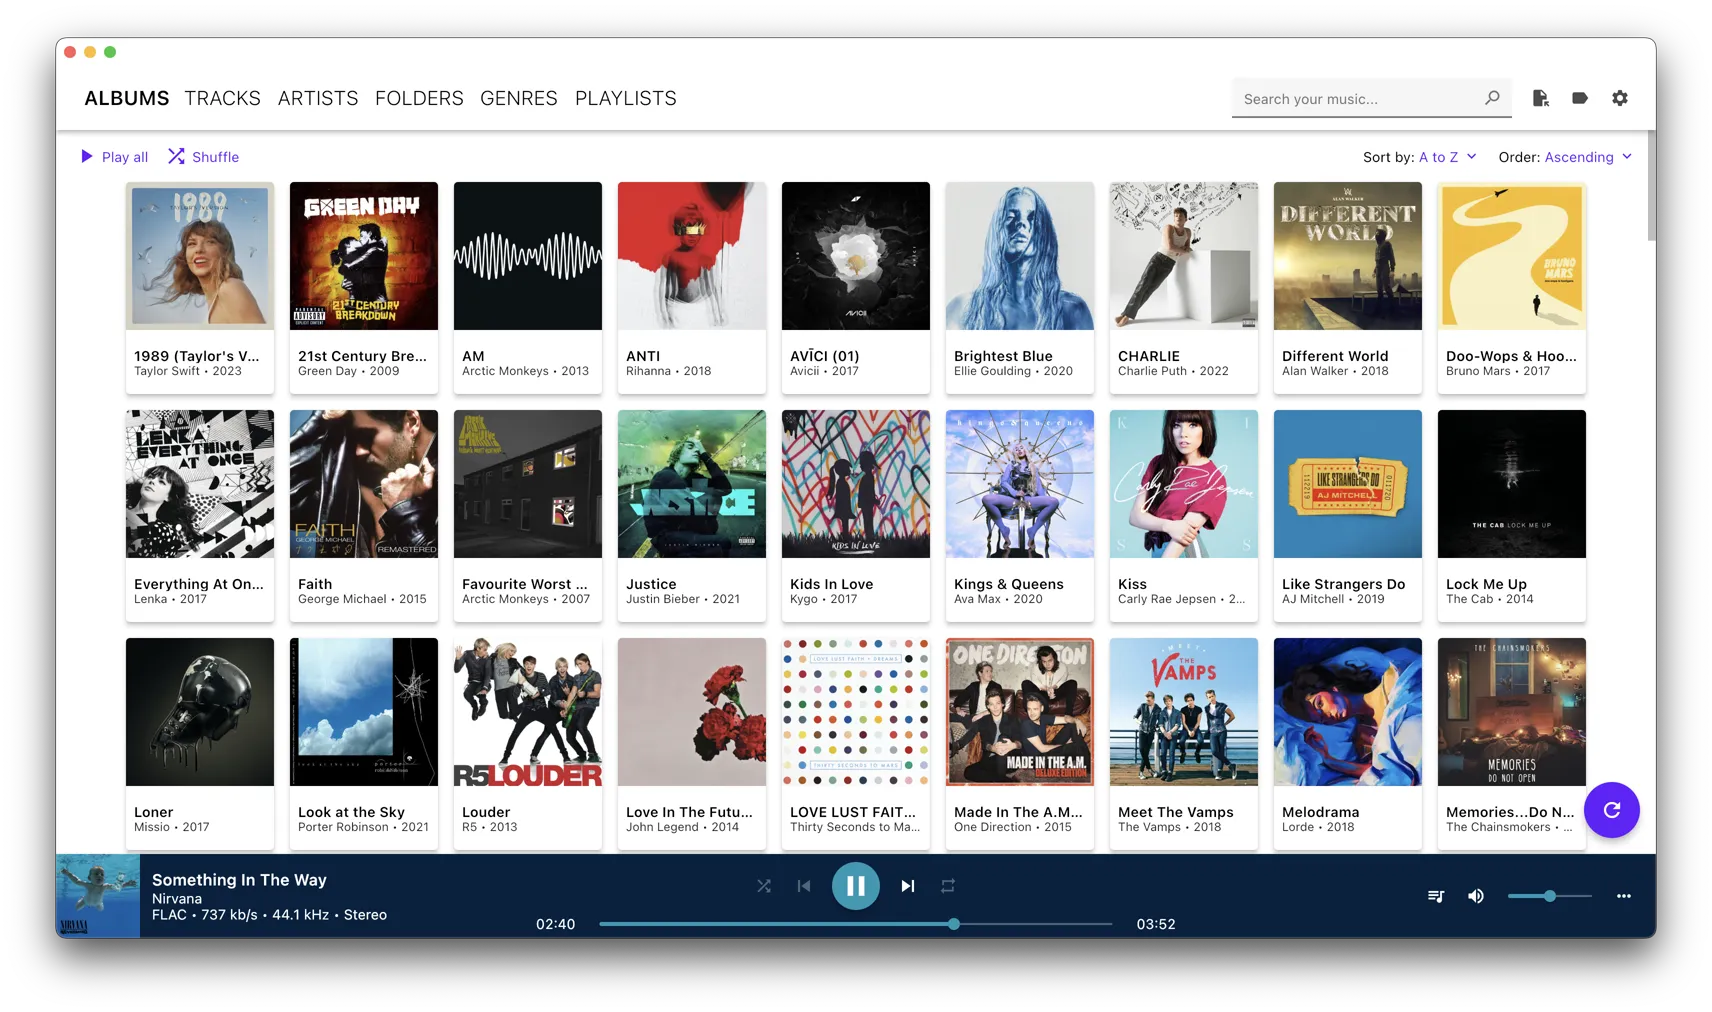1712x1012 pixels.
Task: Skip to the next track
Action: tap(907, 886)
